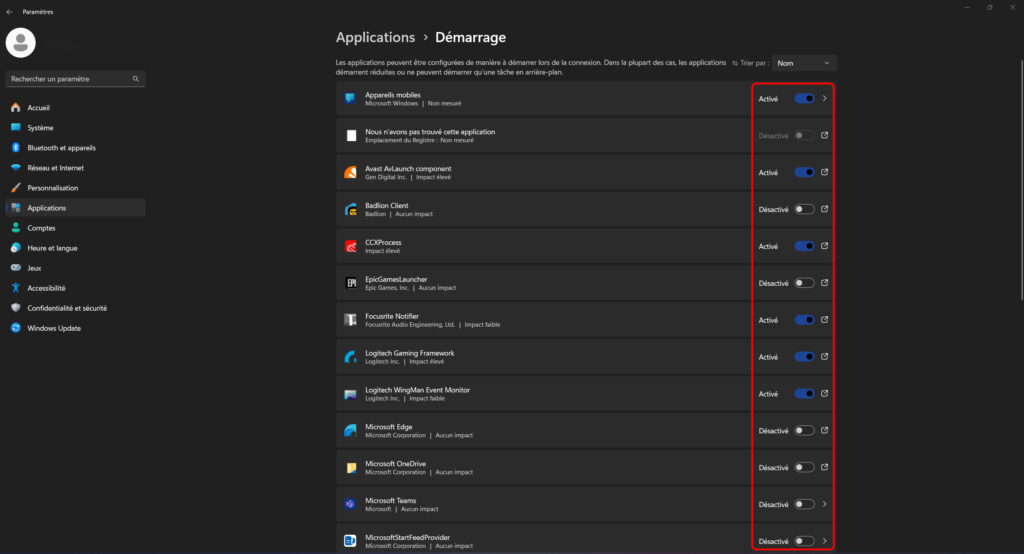Enable Microsoft Teams startup toggle
Screen dimensions: 1024x554
(x=805, y=504)
